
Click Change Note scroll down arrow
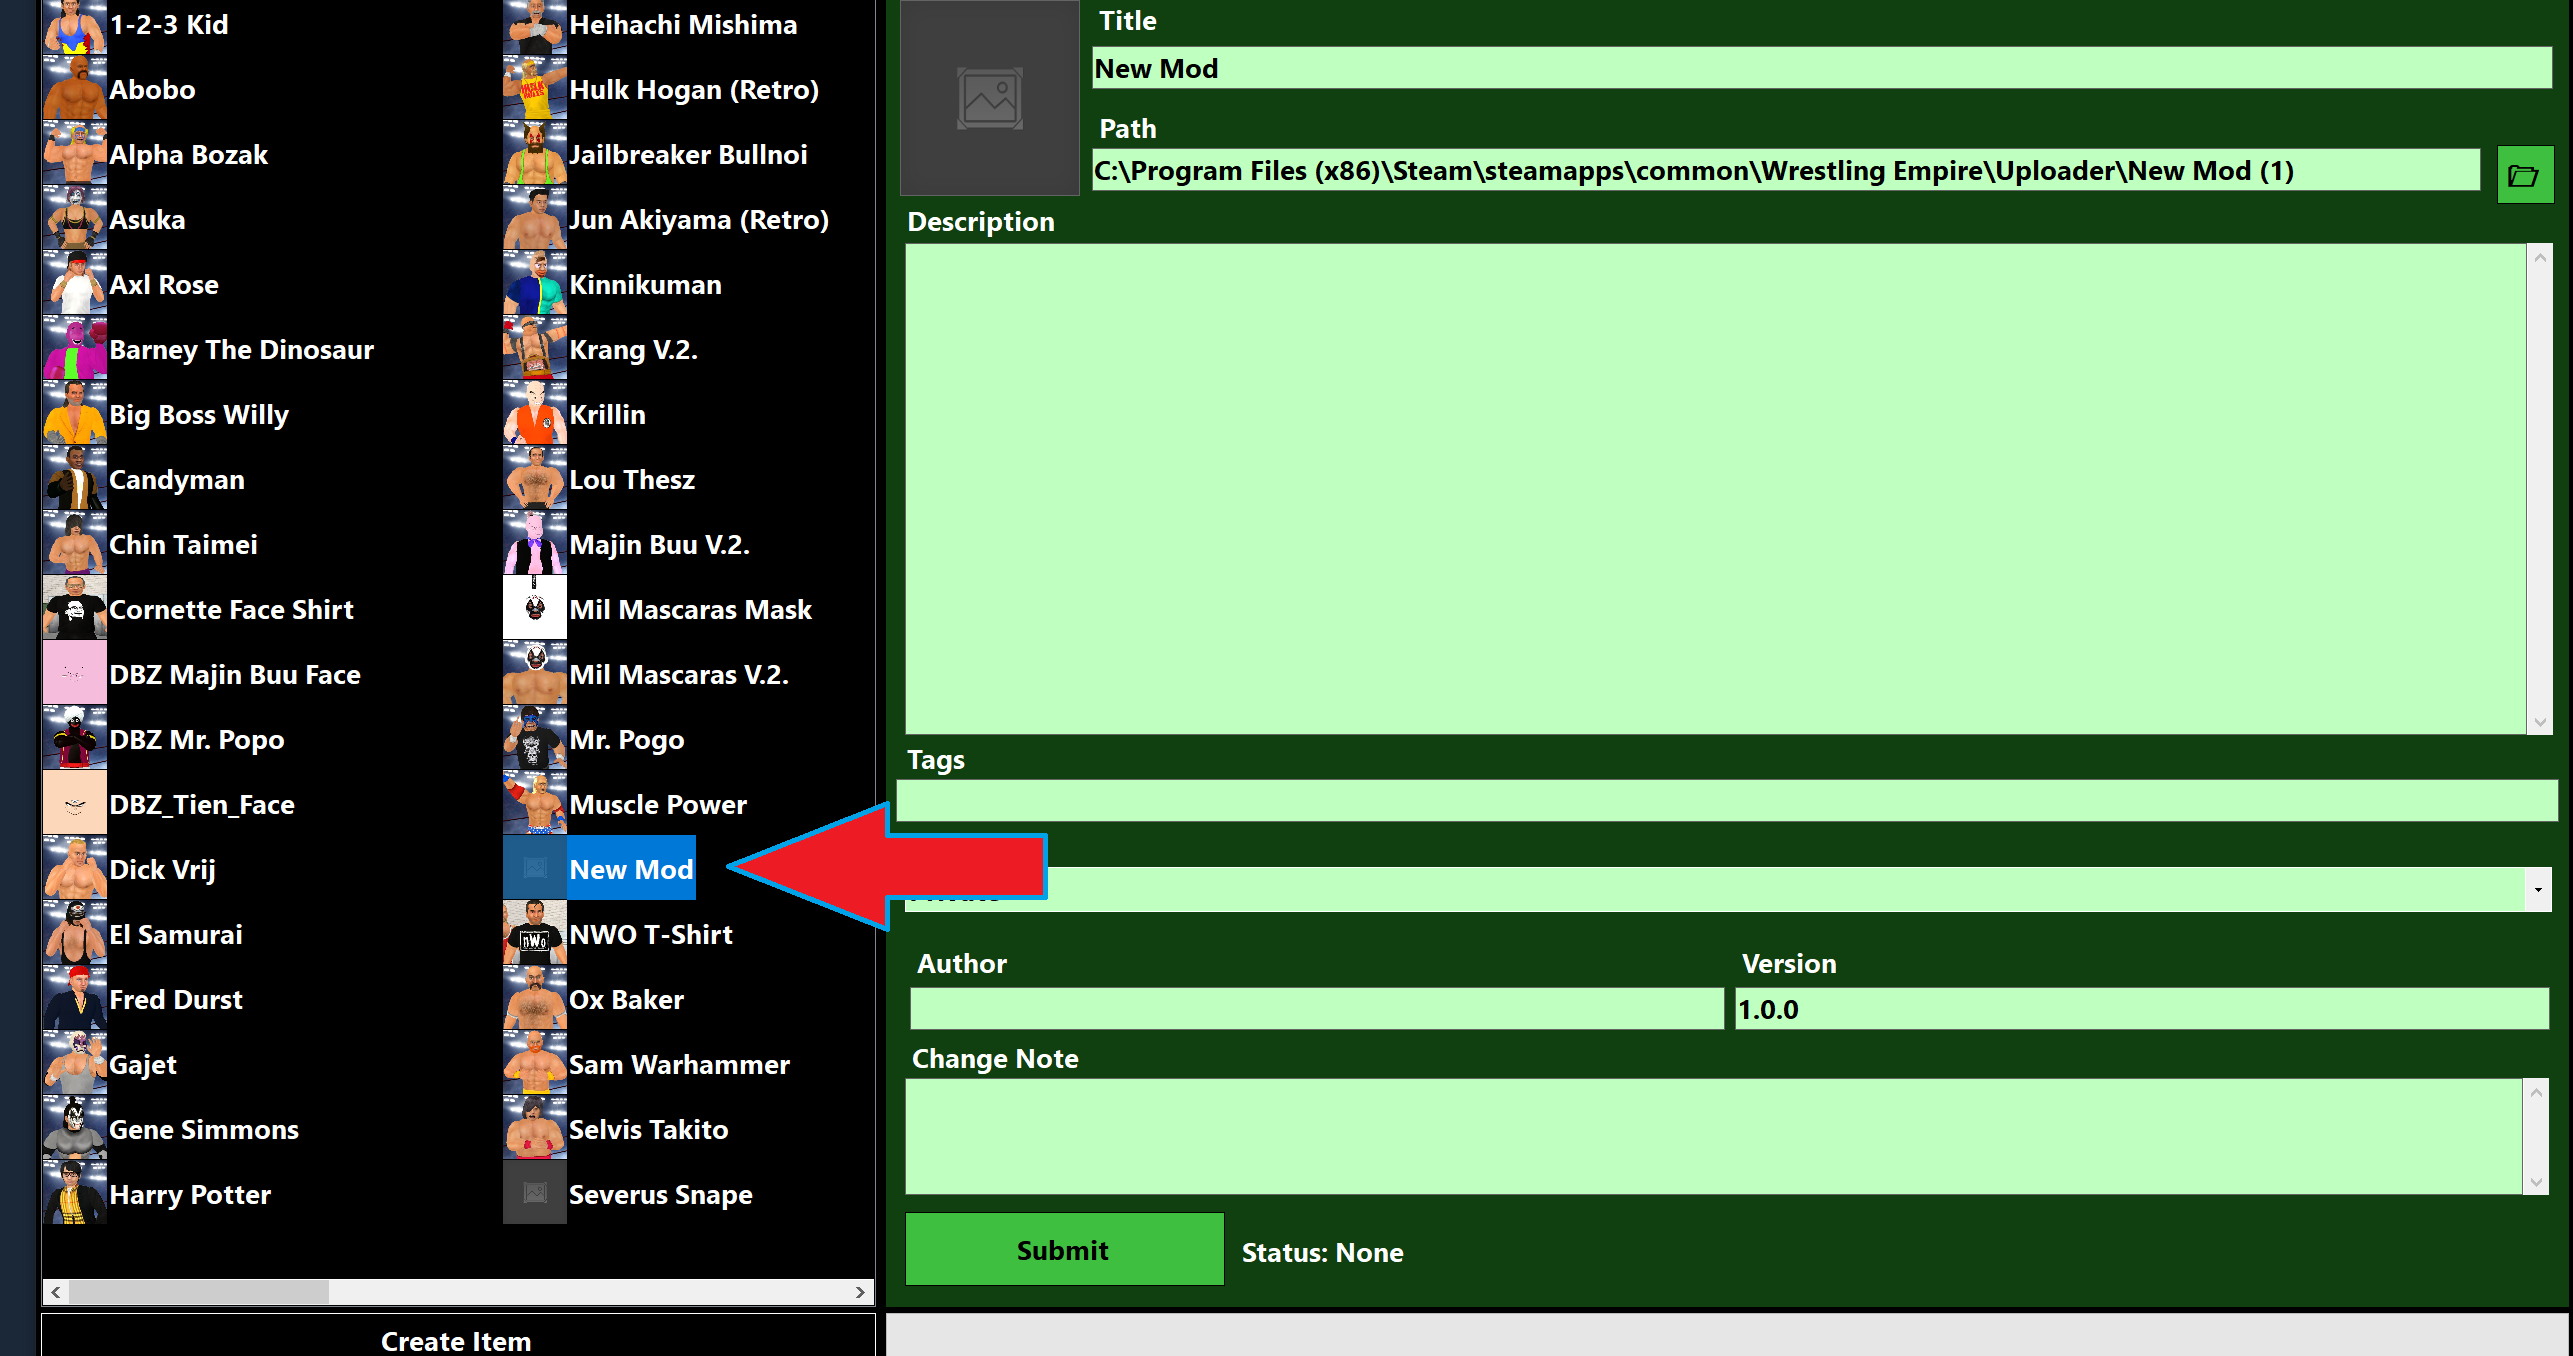(2535, 1181)
